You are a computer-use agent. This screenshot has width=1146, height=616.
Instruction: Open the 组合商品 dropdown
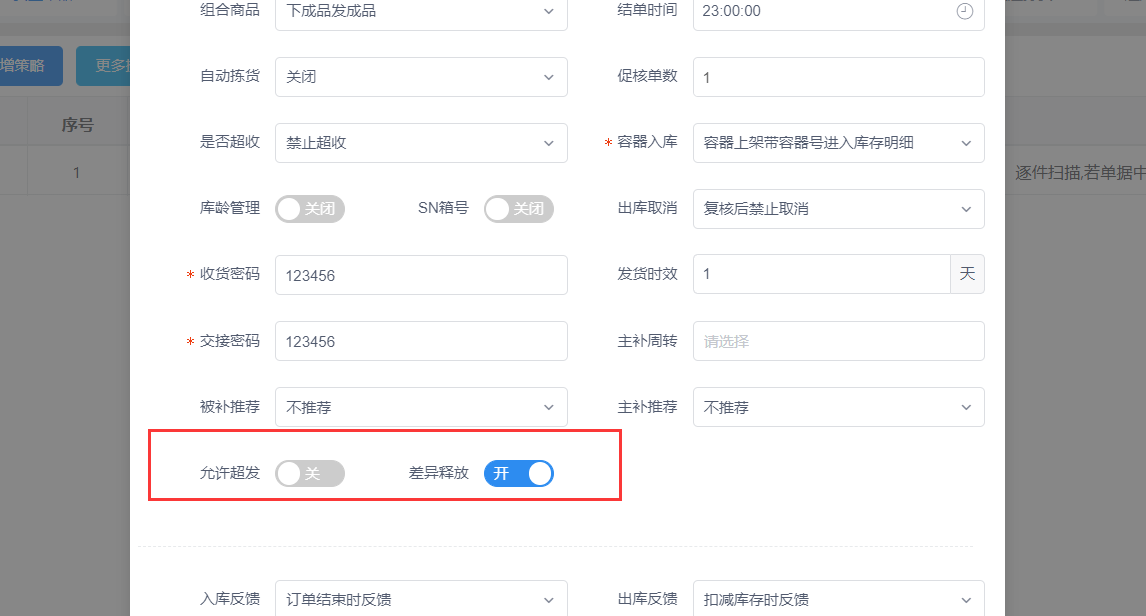(x=421, y=11)
